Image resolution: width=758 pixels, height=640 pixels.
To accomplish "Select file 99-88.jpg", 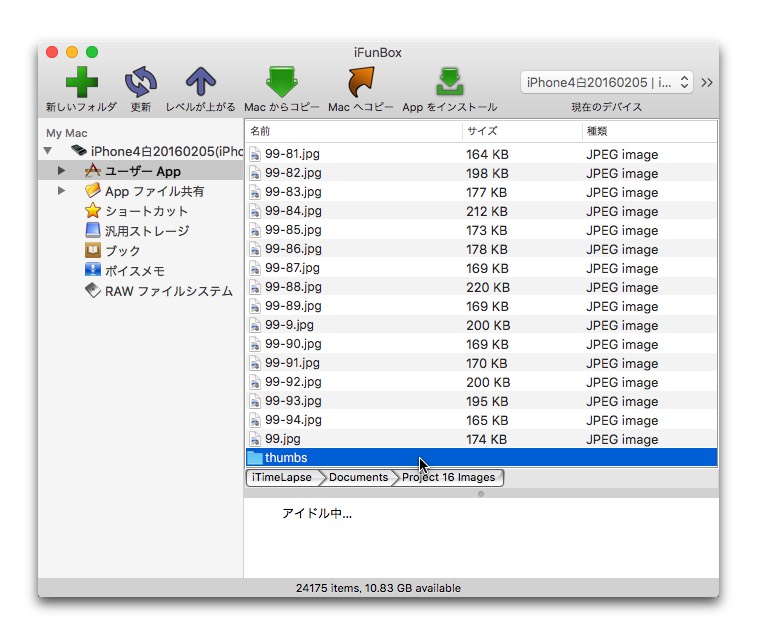I will [x=481, y=287].
